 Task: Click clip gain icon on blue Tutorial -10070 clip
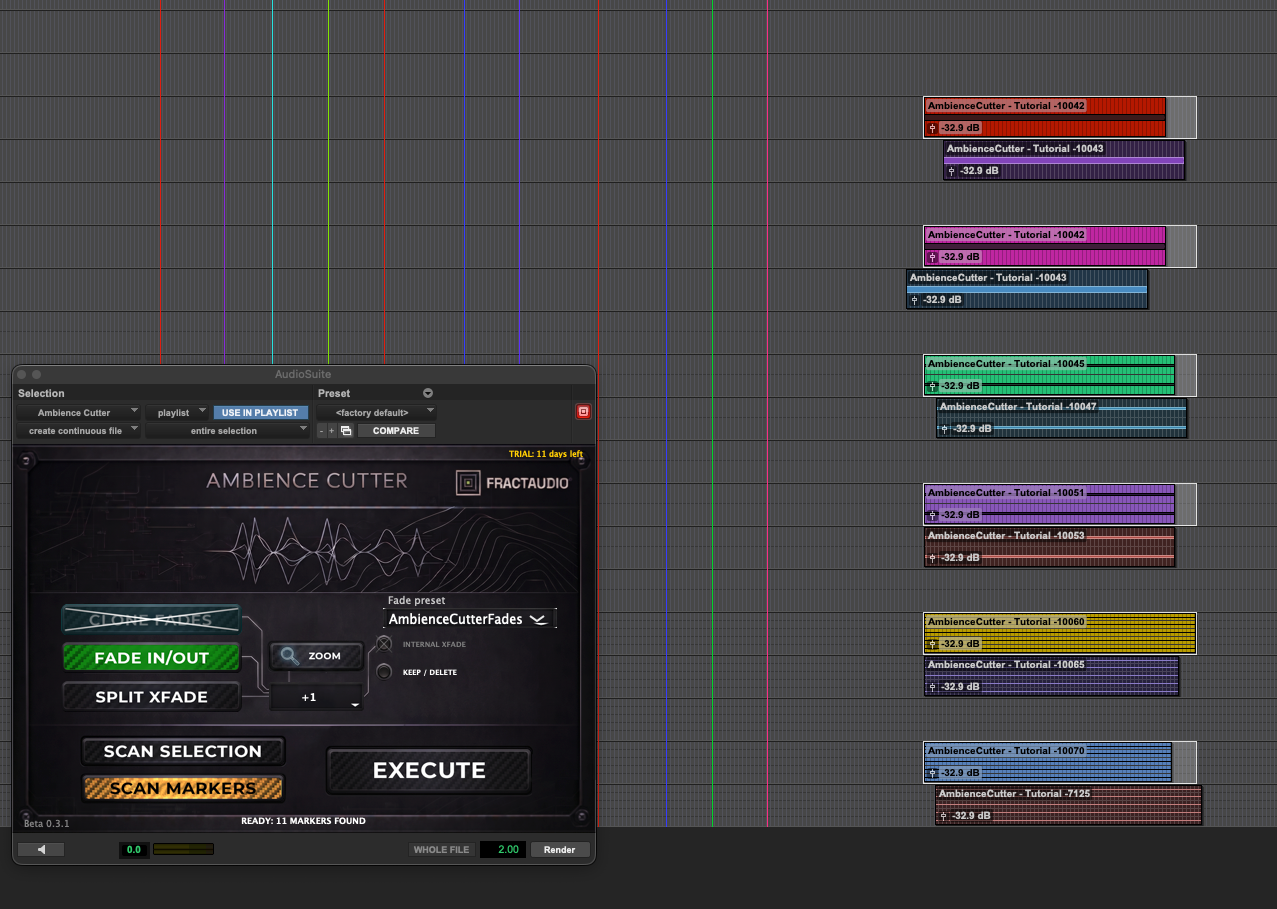[932, 773]
